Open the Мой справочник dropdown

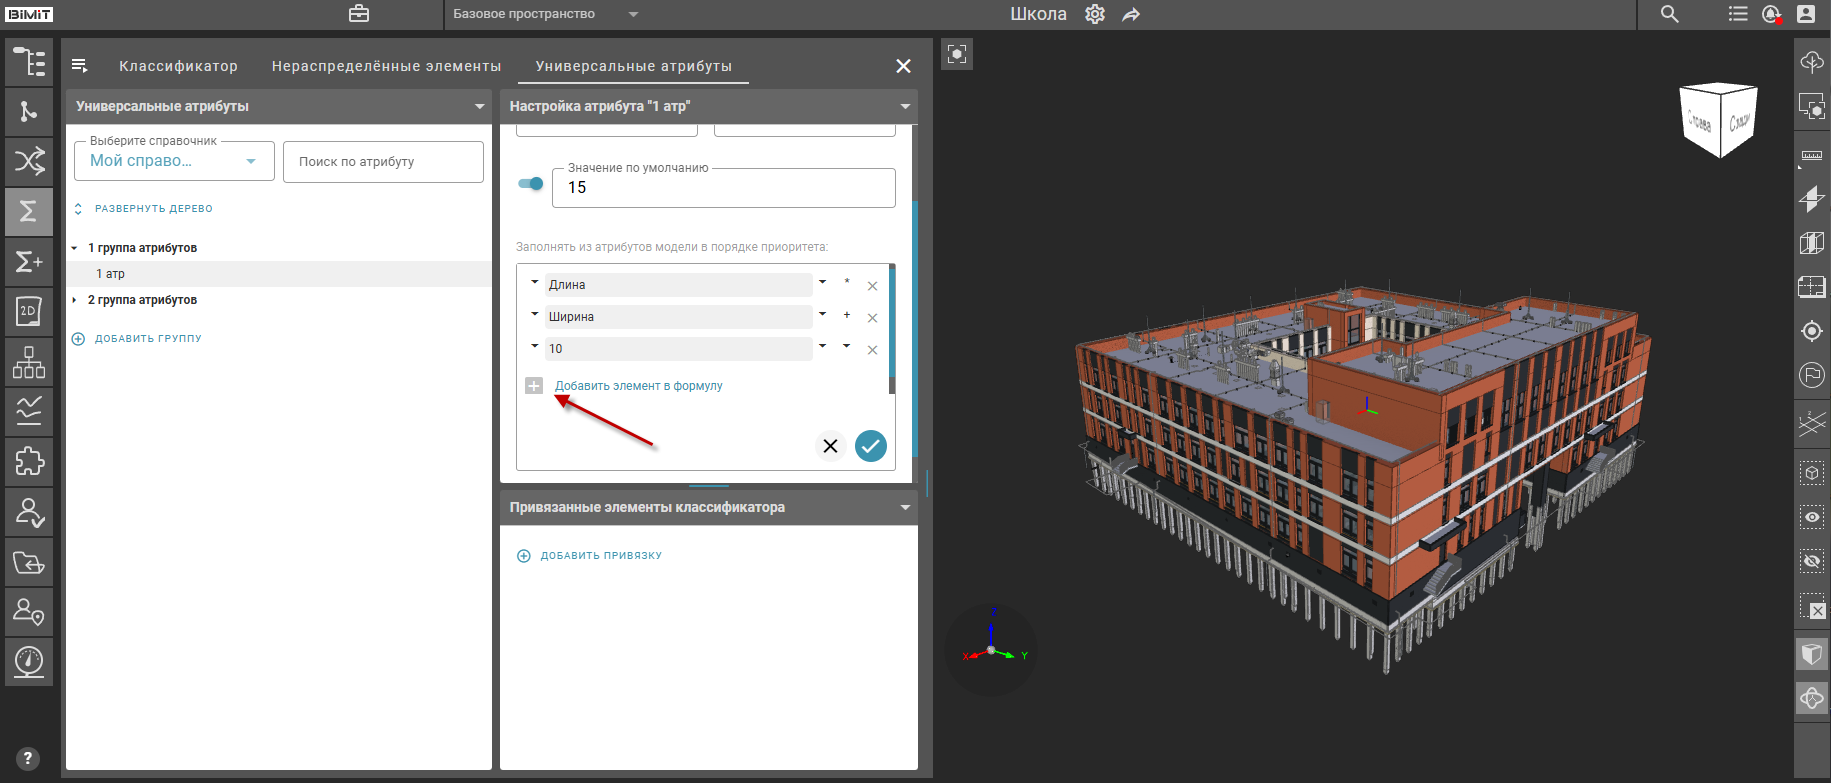(x=174, y=161)
